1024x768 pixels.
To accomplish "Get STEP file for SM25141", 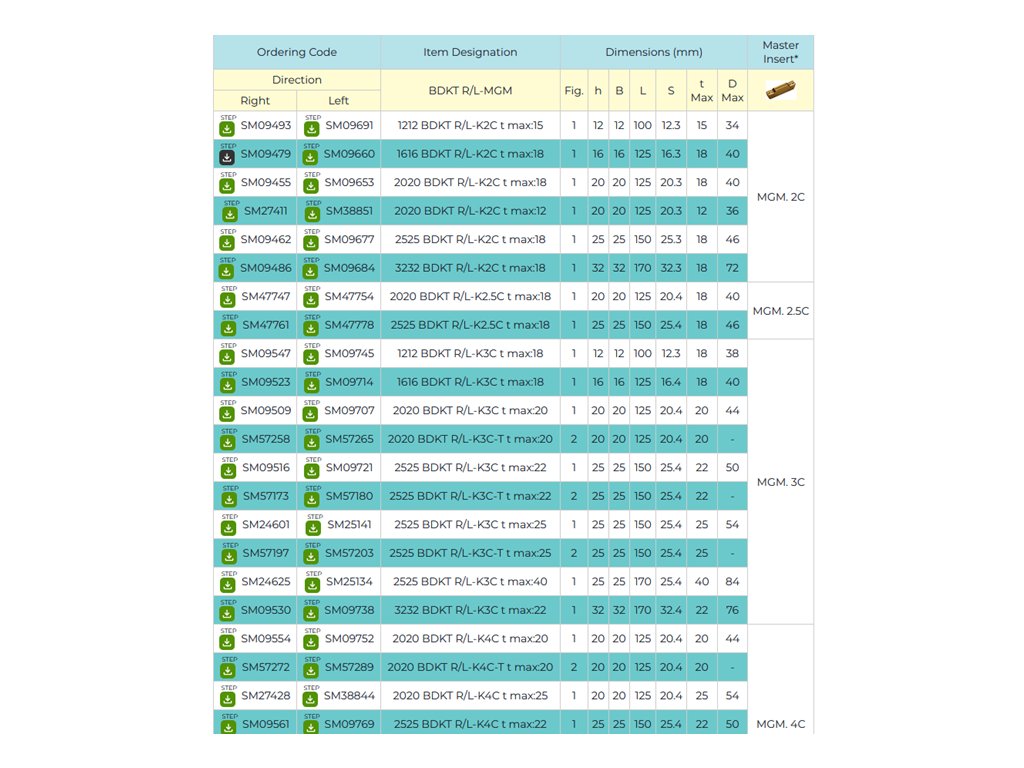I will 313,526.
